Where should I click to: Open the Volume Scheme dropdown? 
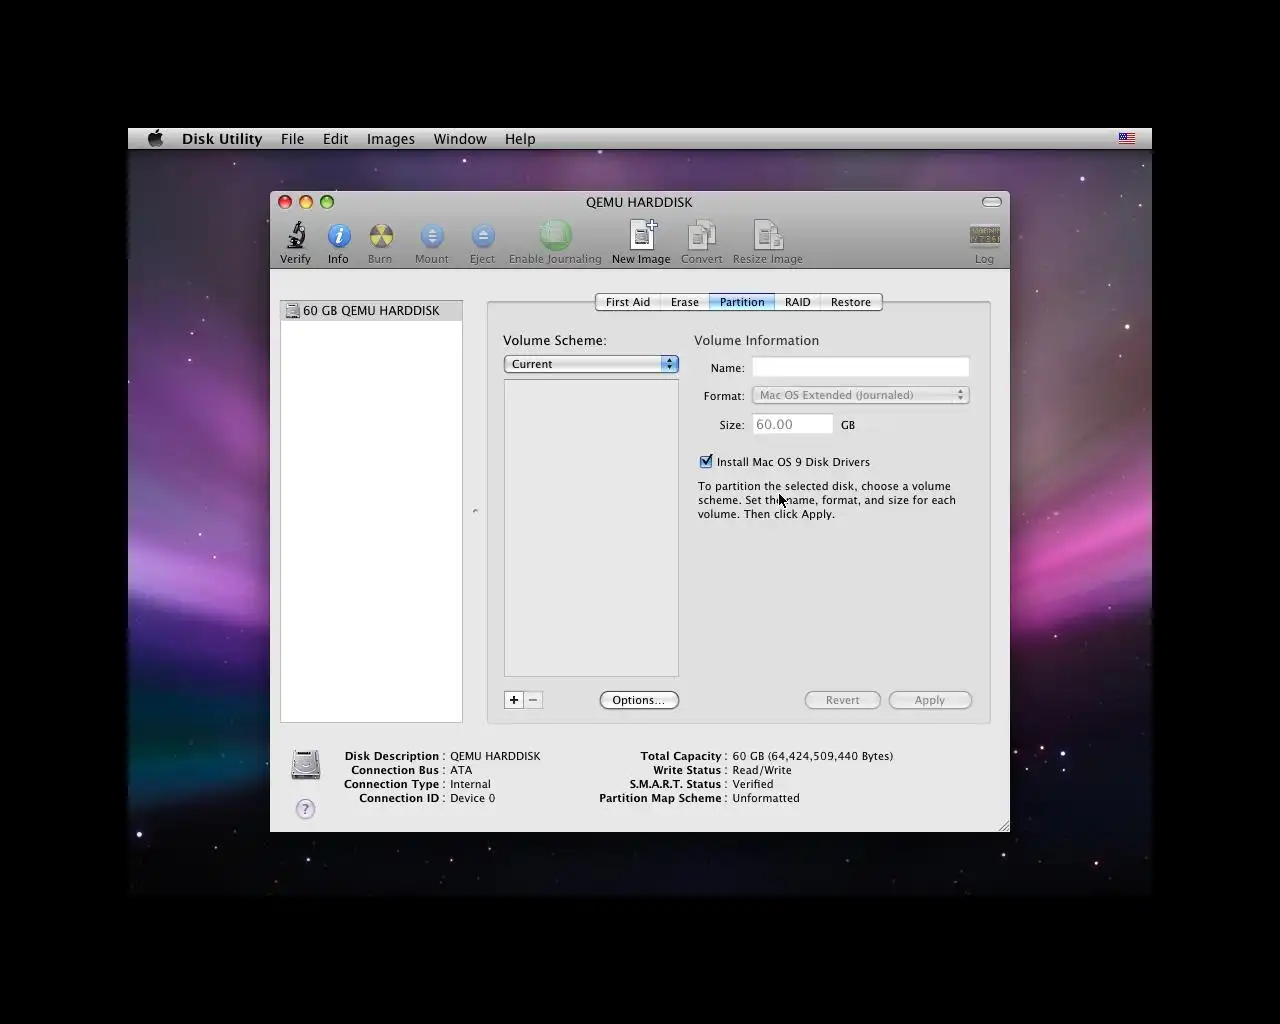(591, 364)
